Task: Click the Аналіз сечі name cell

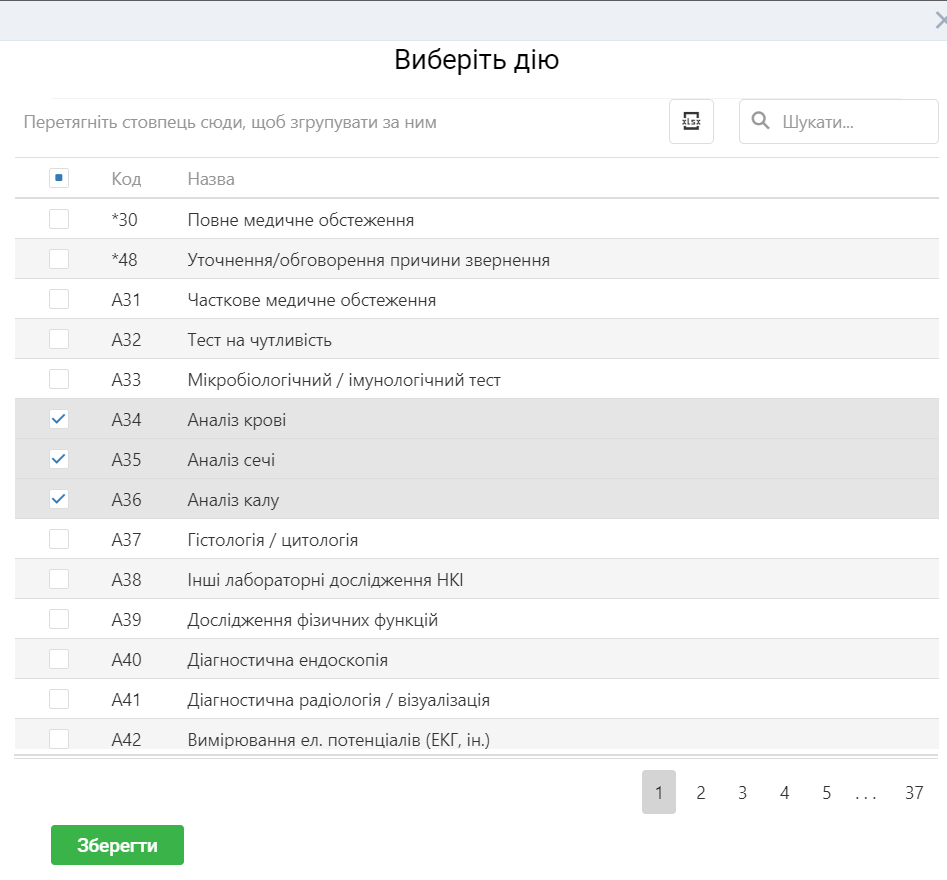Action: coord(231,460)
